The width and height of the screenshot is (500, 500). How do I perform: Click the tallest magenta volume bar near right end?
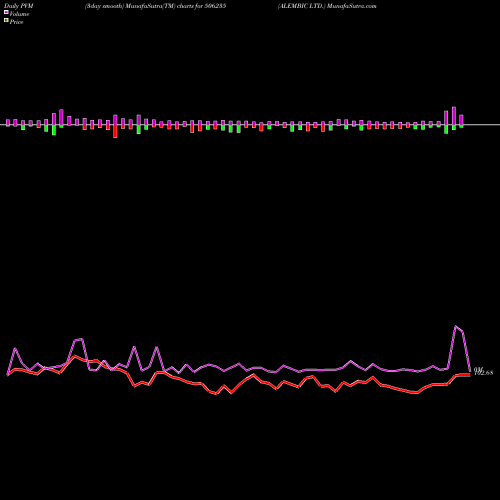454,116
